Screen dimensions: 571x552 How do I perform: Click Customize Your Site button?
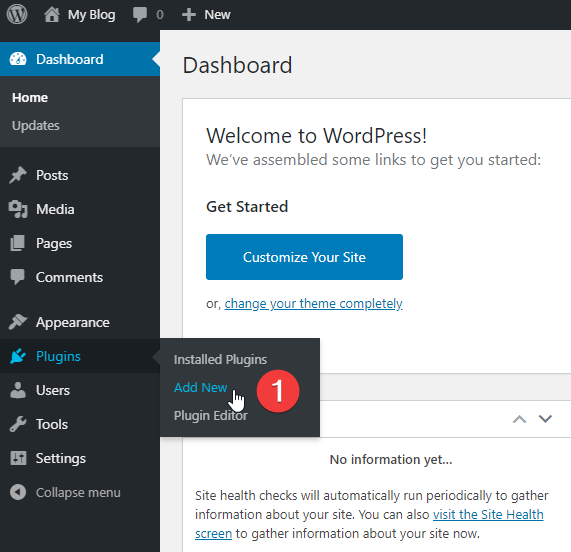304,257
